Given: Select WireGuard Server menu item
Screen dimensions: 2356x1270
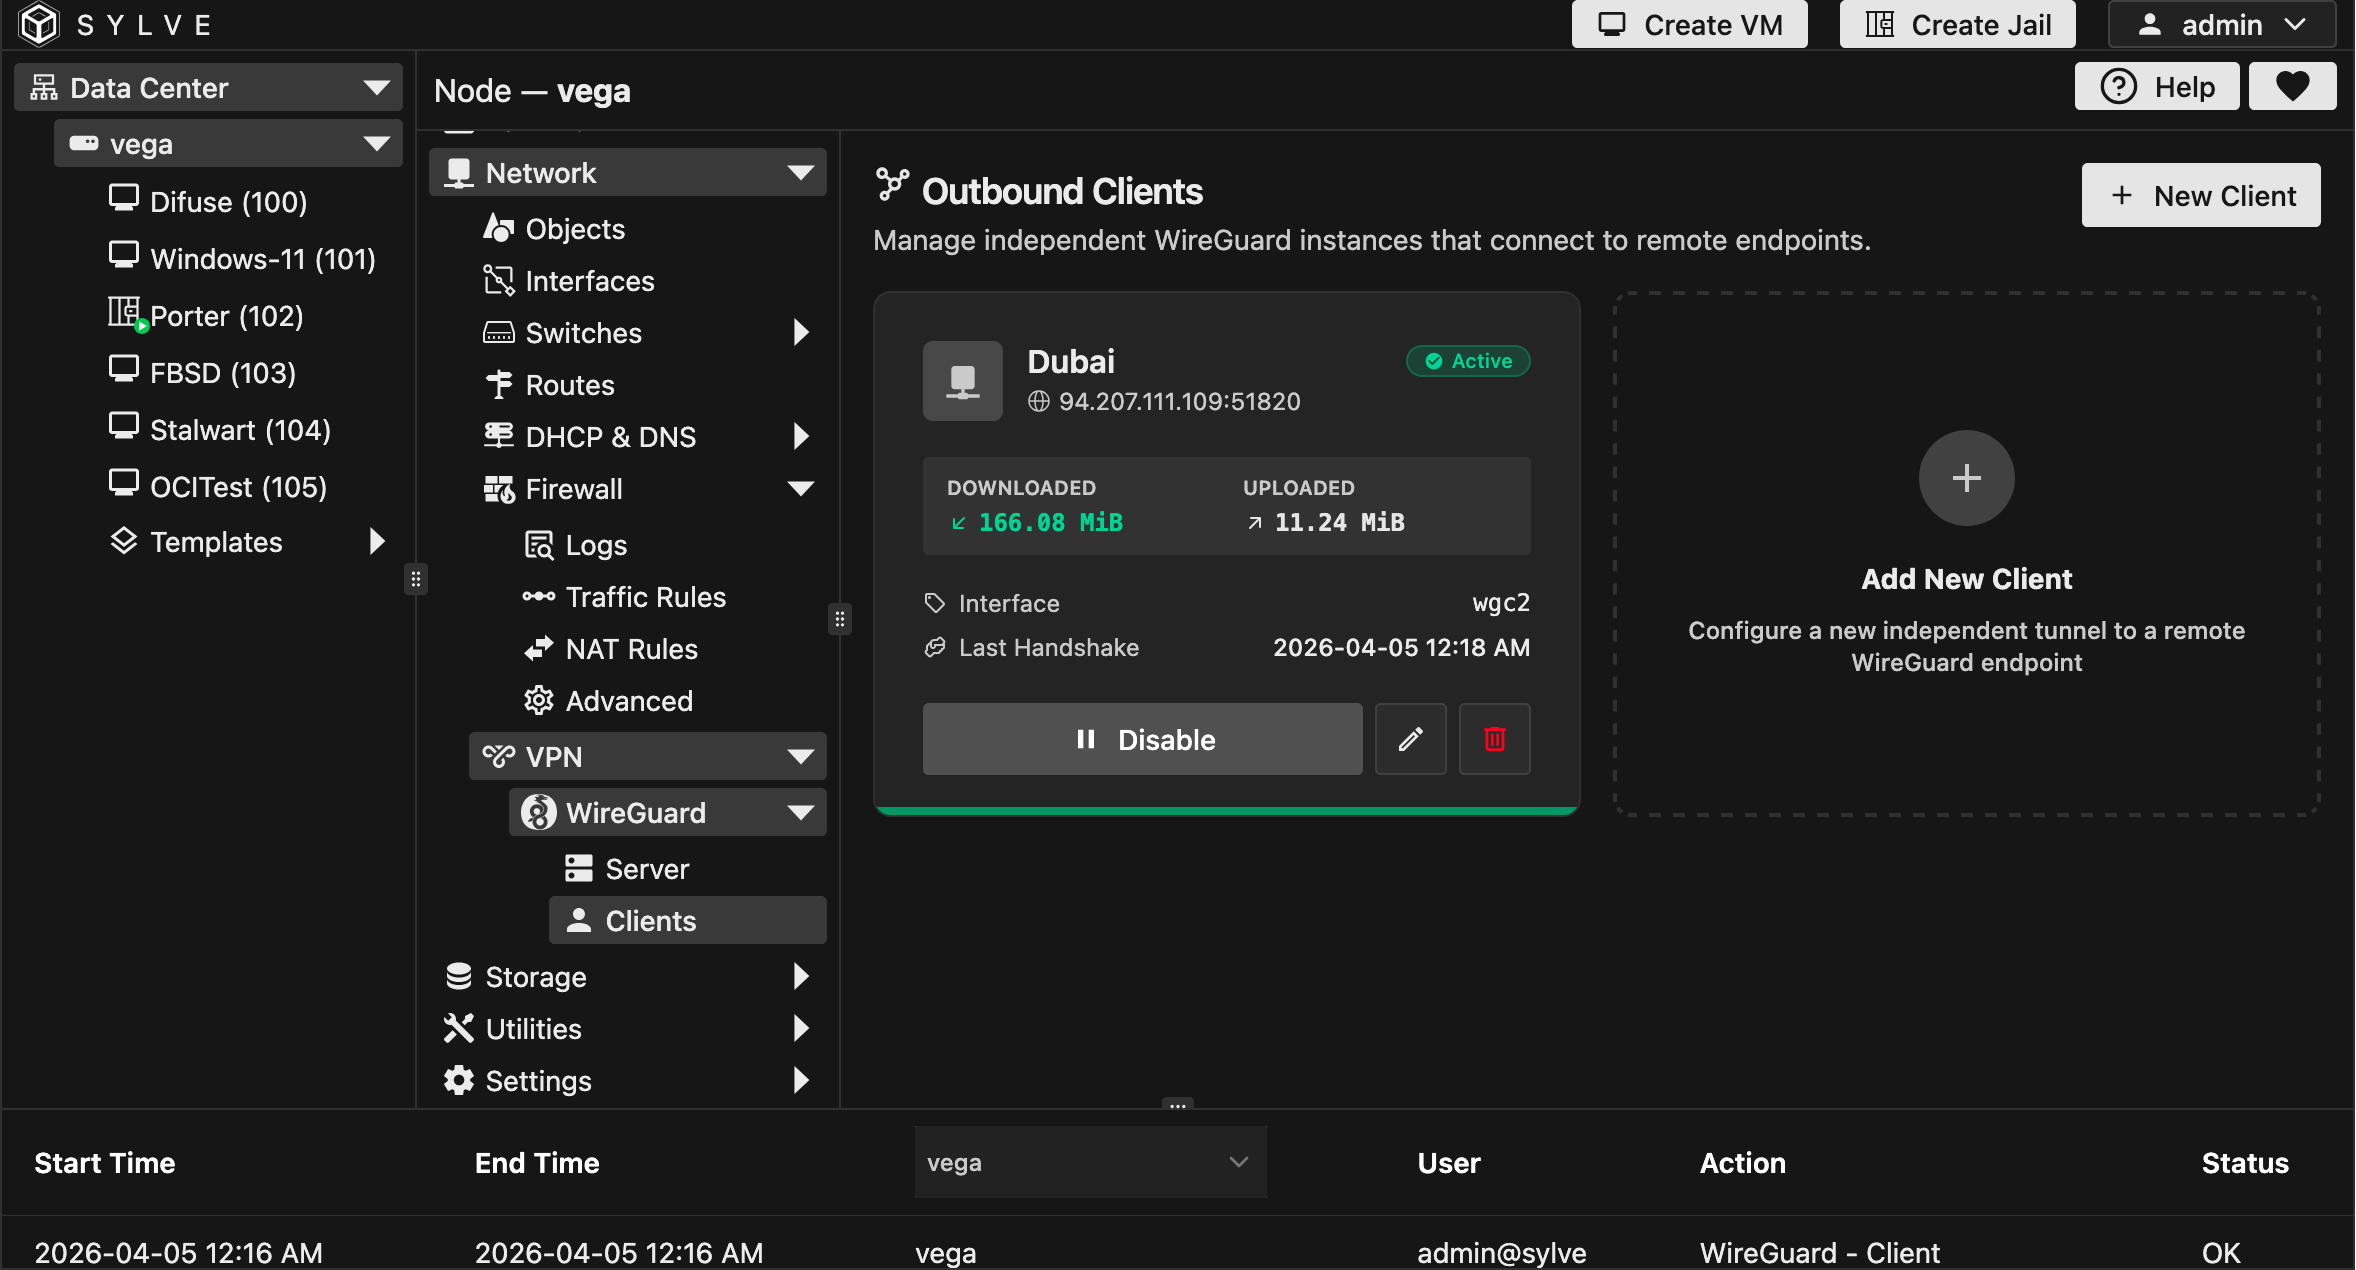Looking at the screenshot, I should (x=646, y=869).
